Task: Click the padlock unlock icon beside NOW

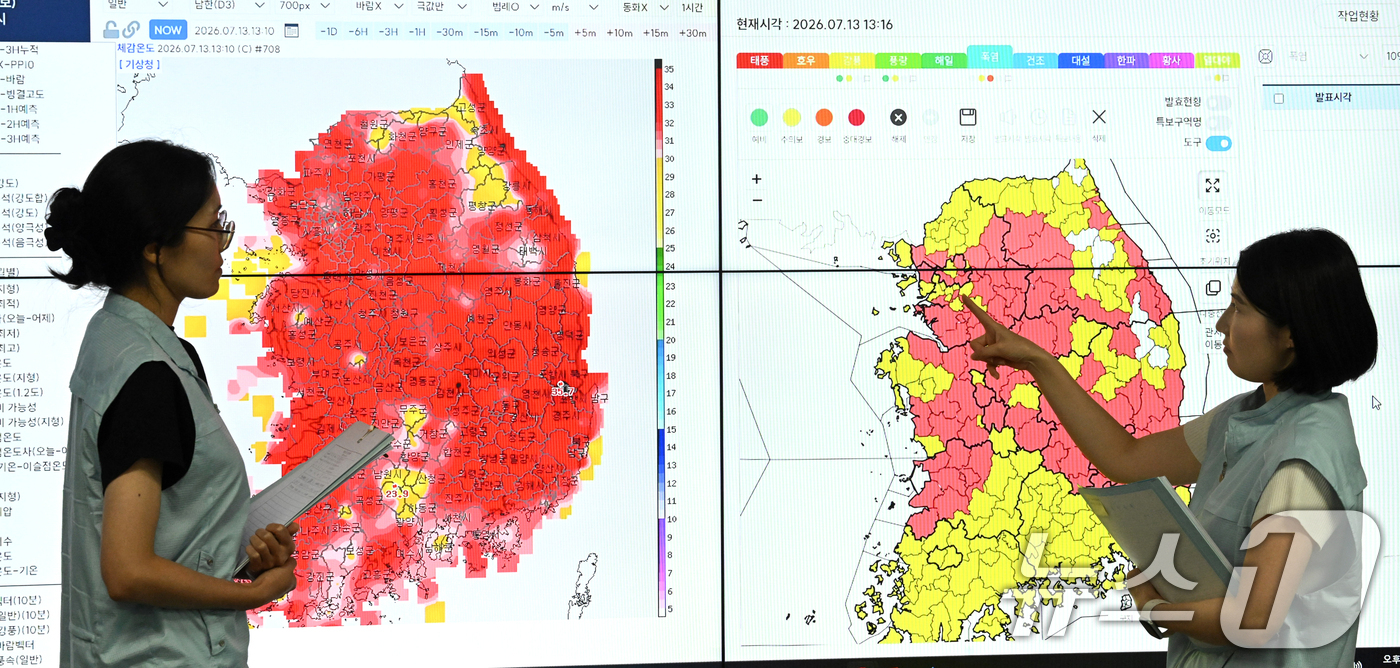Action: pyautogui.click(x=111, y=30)
